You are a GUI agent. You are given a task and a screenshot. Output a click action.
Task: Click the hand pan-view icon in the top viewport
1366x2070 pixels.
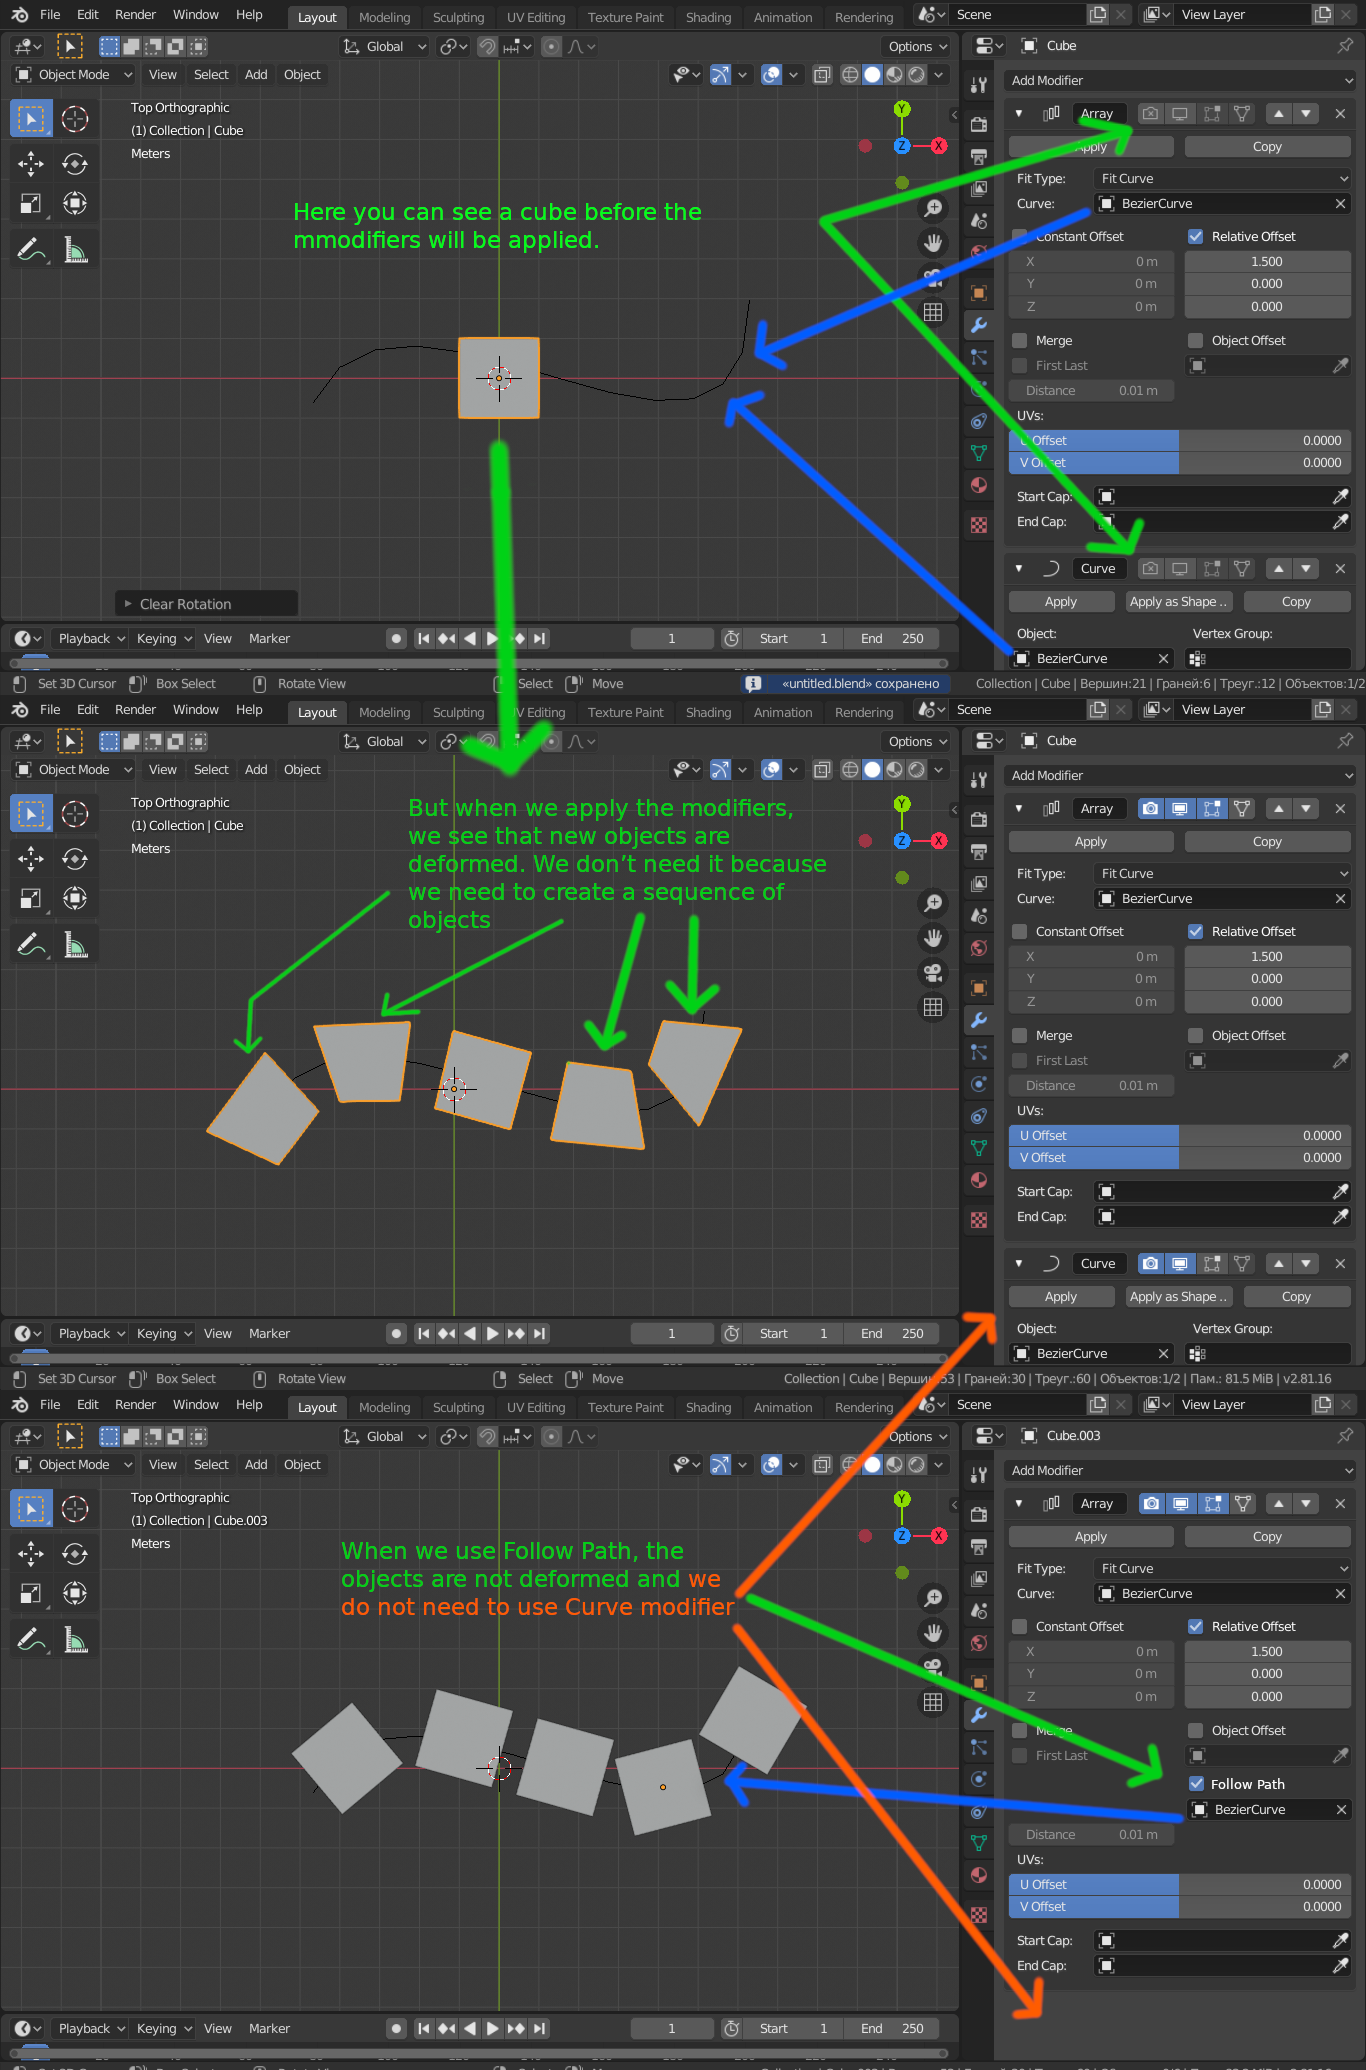pos(933,242)
